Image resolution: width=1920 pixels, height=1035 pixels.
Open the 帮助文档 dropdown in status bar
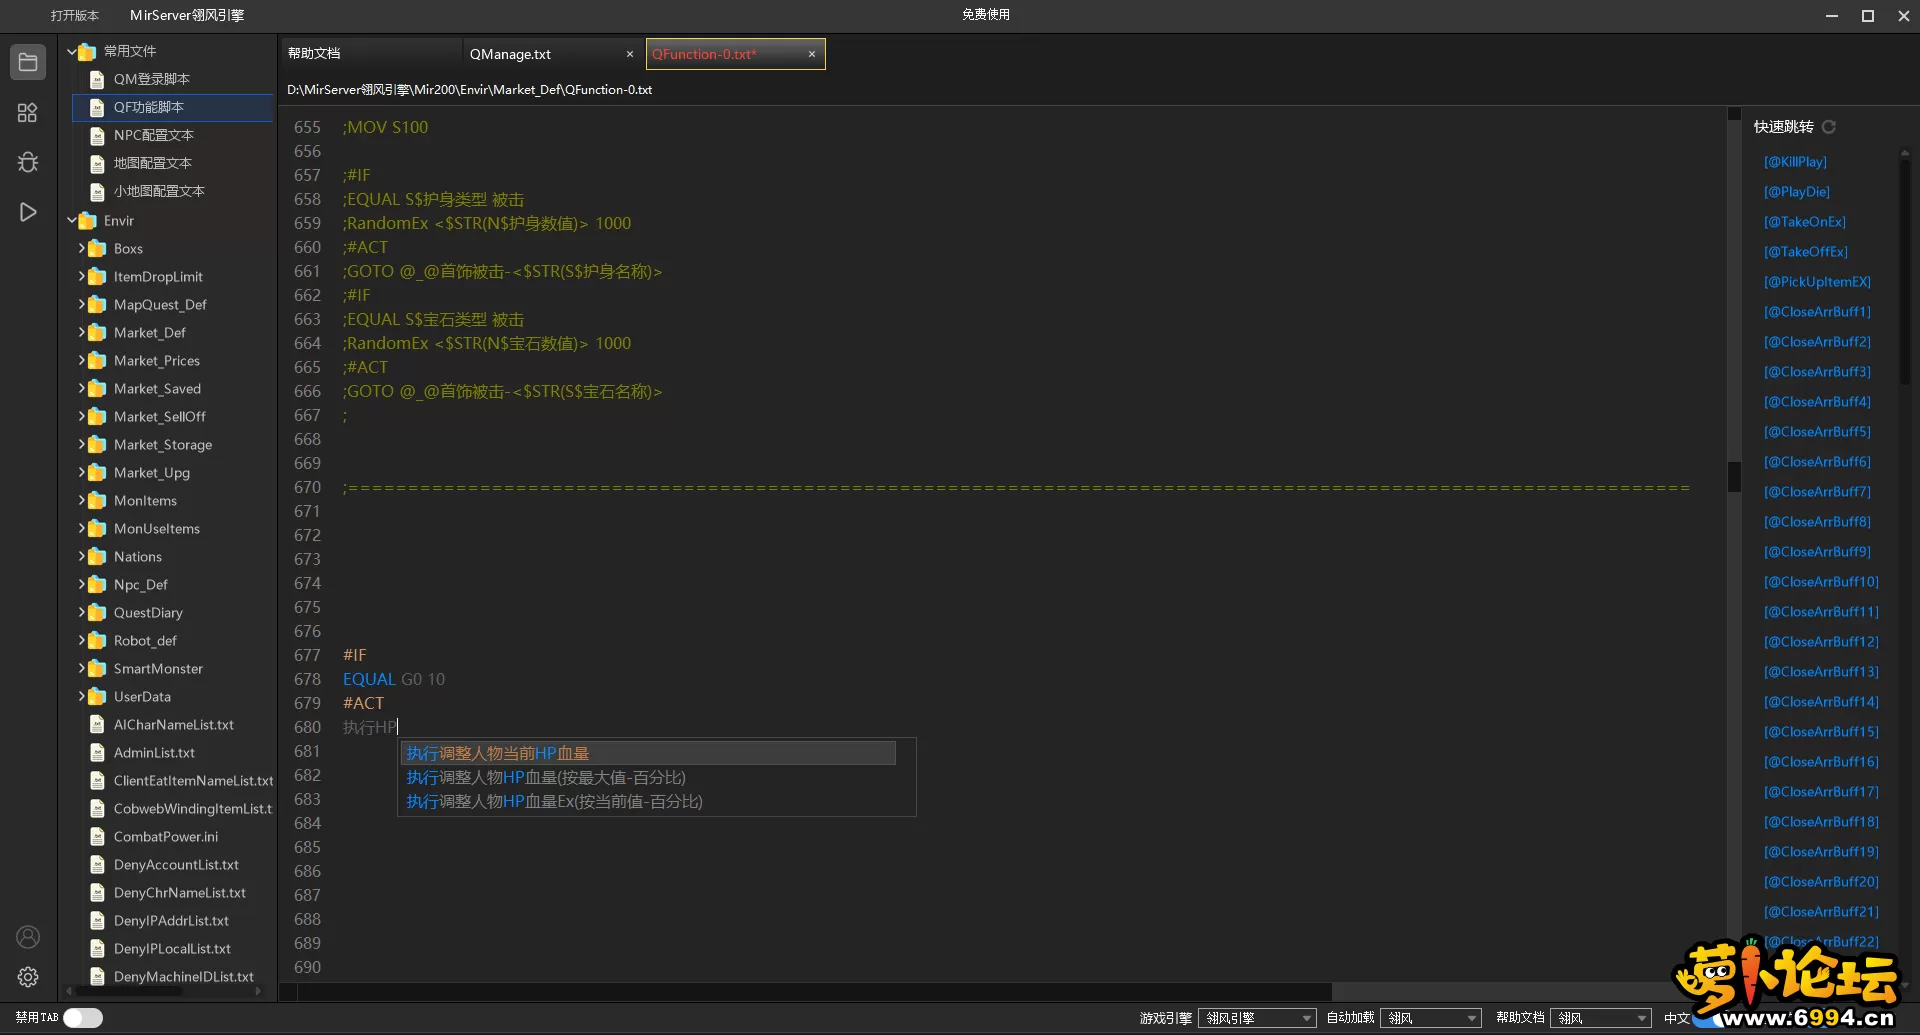tap(1601, 1018)
